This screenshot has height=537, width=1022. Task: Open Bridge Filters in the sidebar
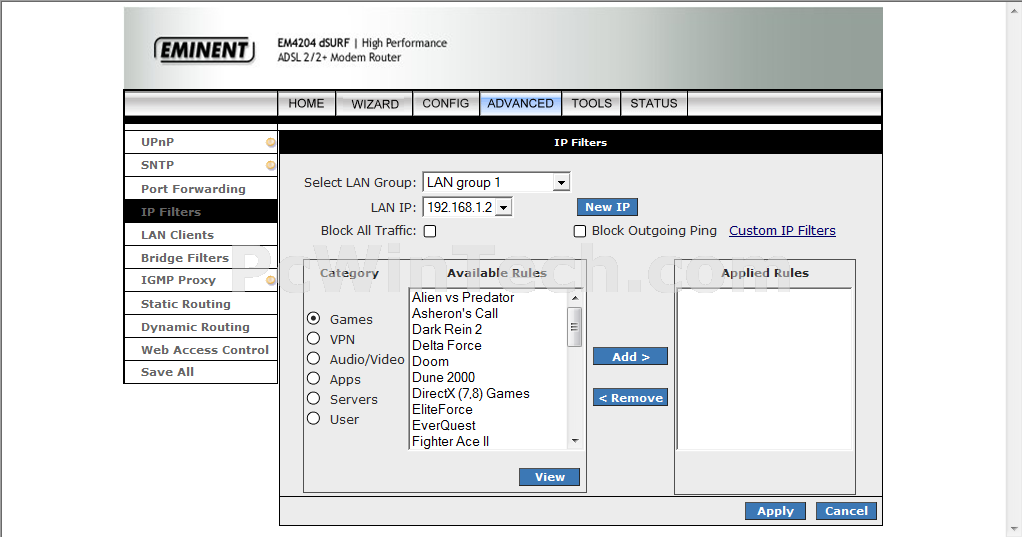[x=201, y=257]
